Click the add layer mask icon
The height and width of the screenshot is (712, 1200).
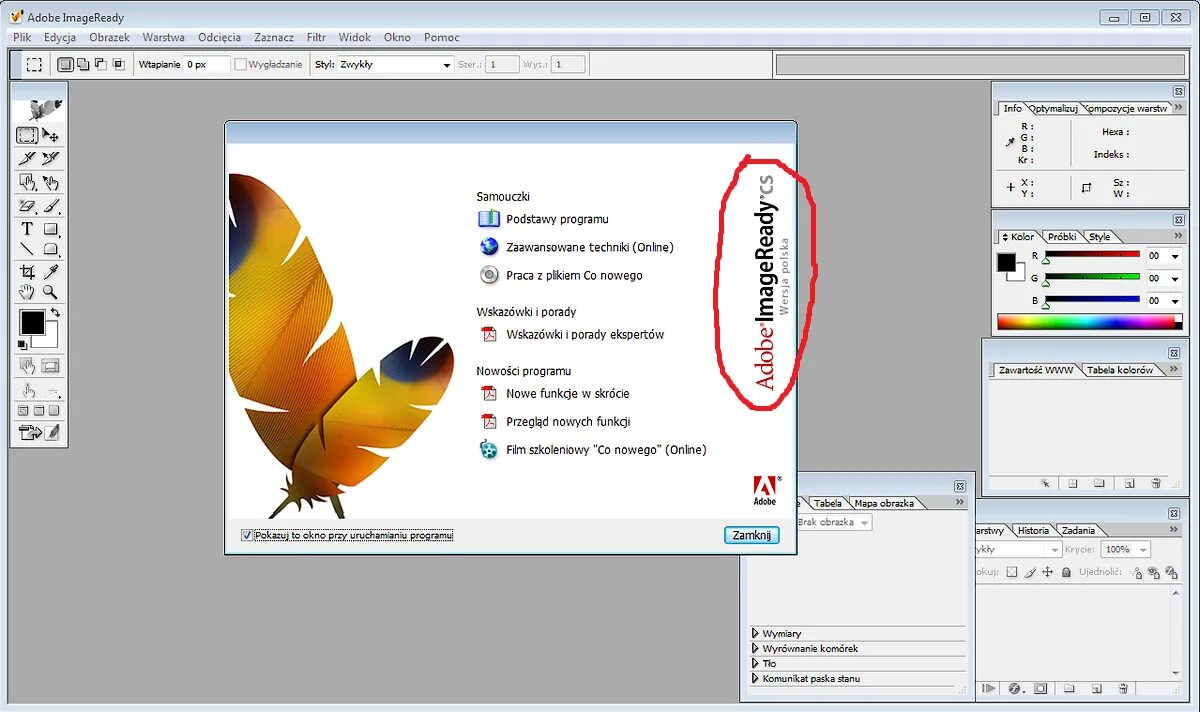[1040, 688]
